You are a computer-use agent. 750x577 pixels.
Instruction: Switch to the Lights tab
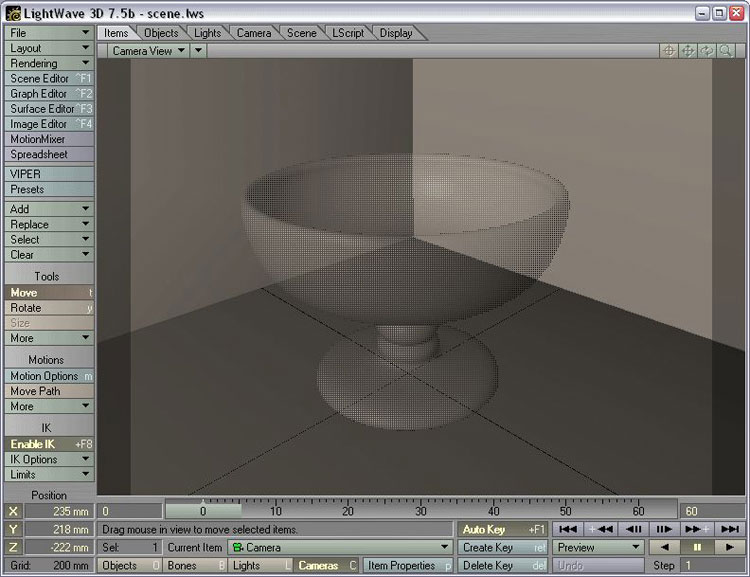(x=208, y=33)
